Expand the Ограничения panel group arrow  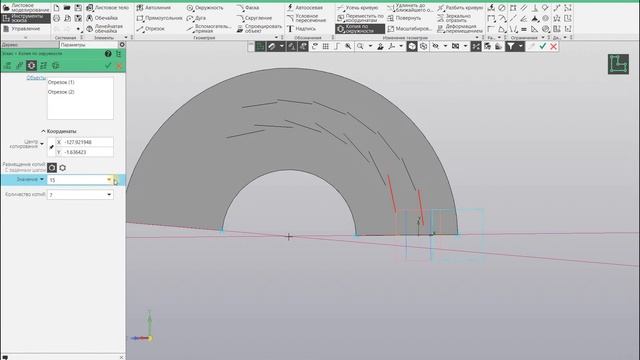click(x=543, y=38)
